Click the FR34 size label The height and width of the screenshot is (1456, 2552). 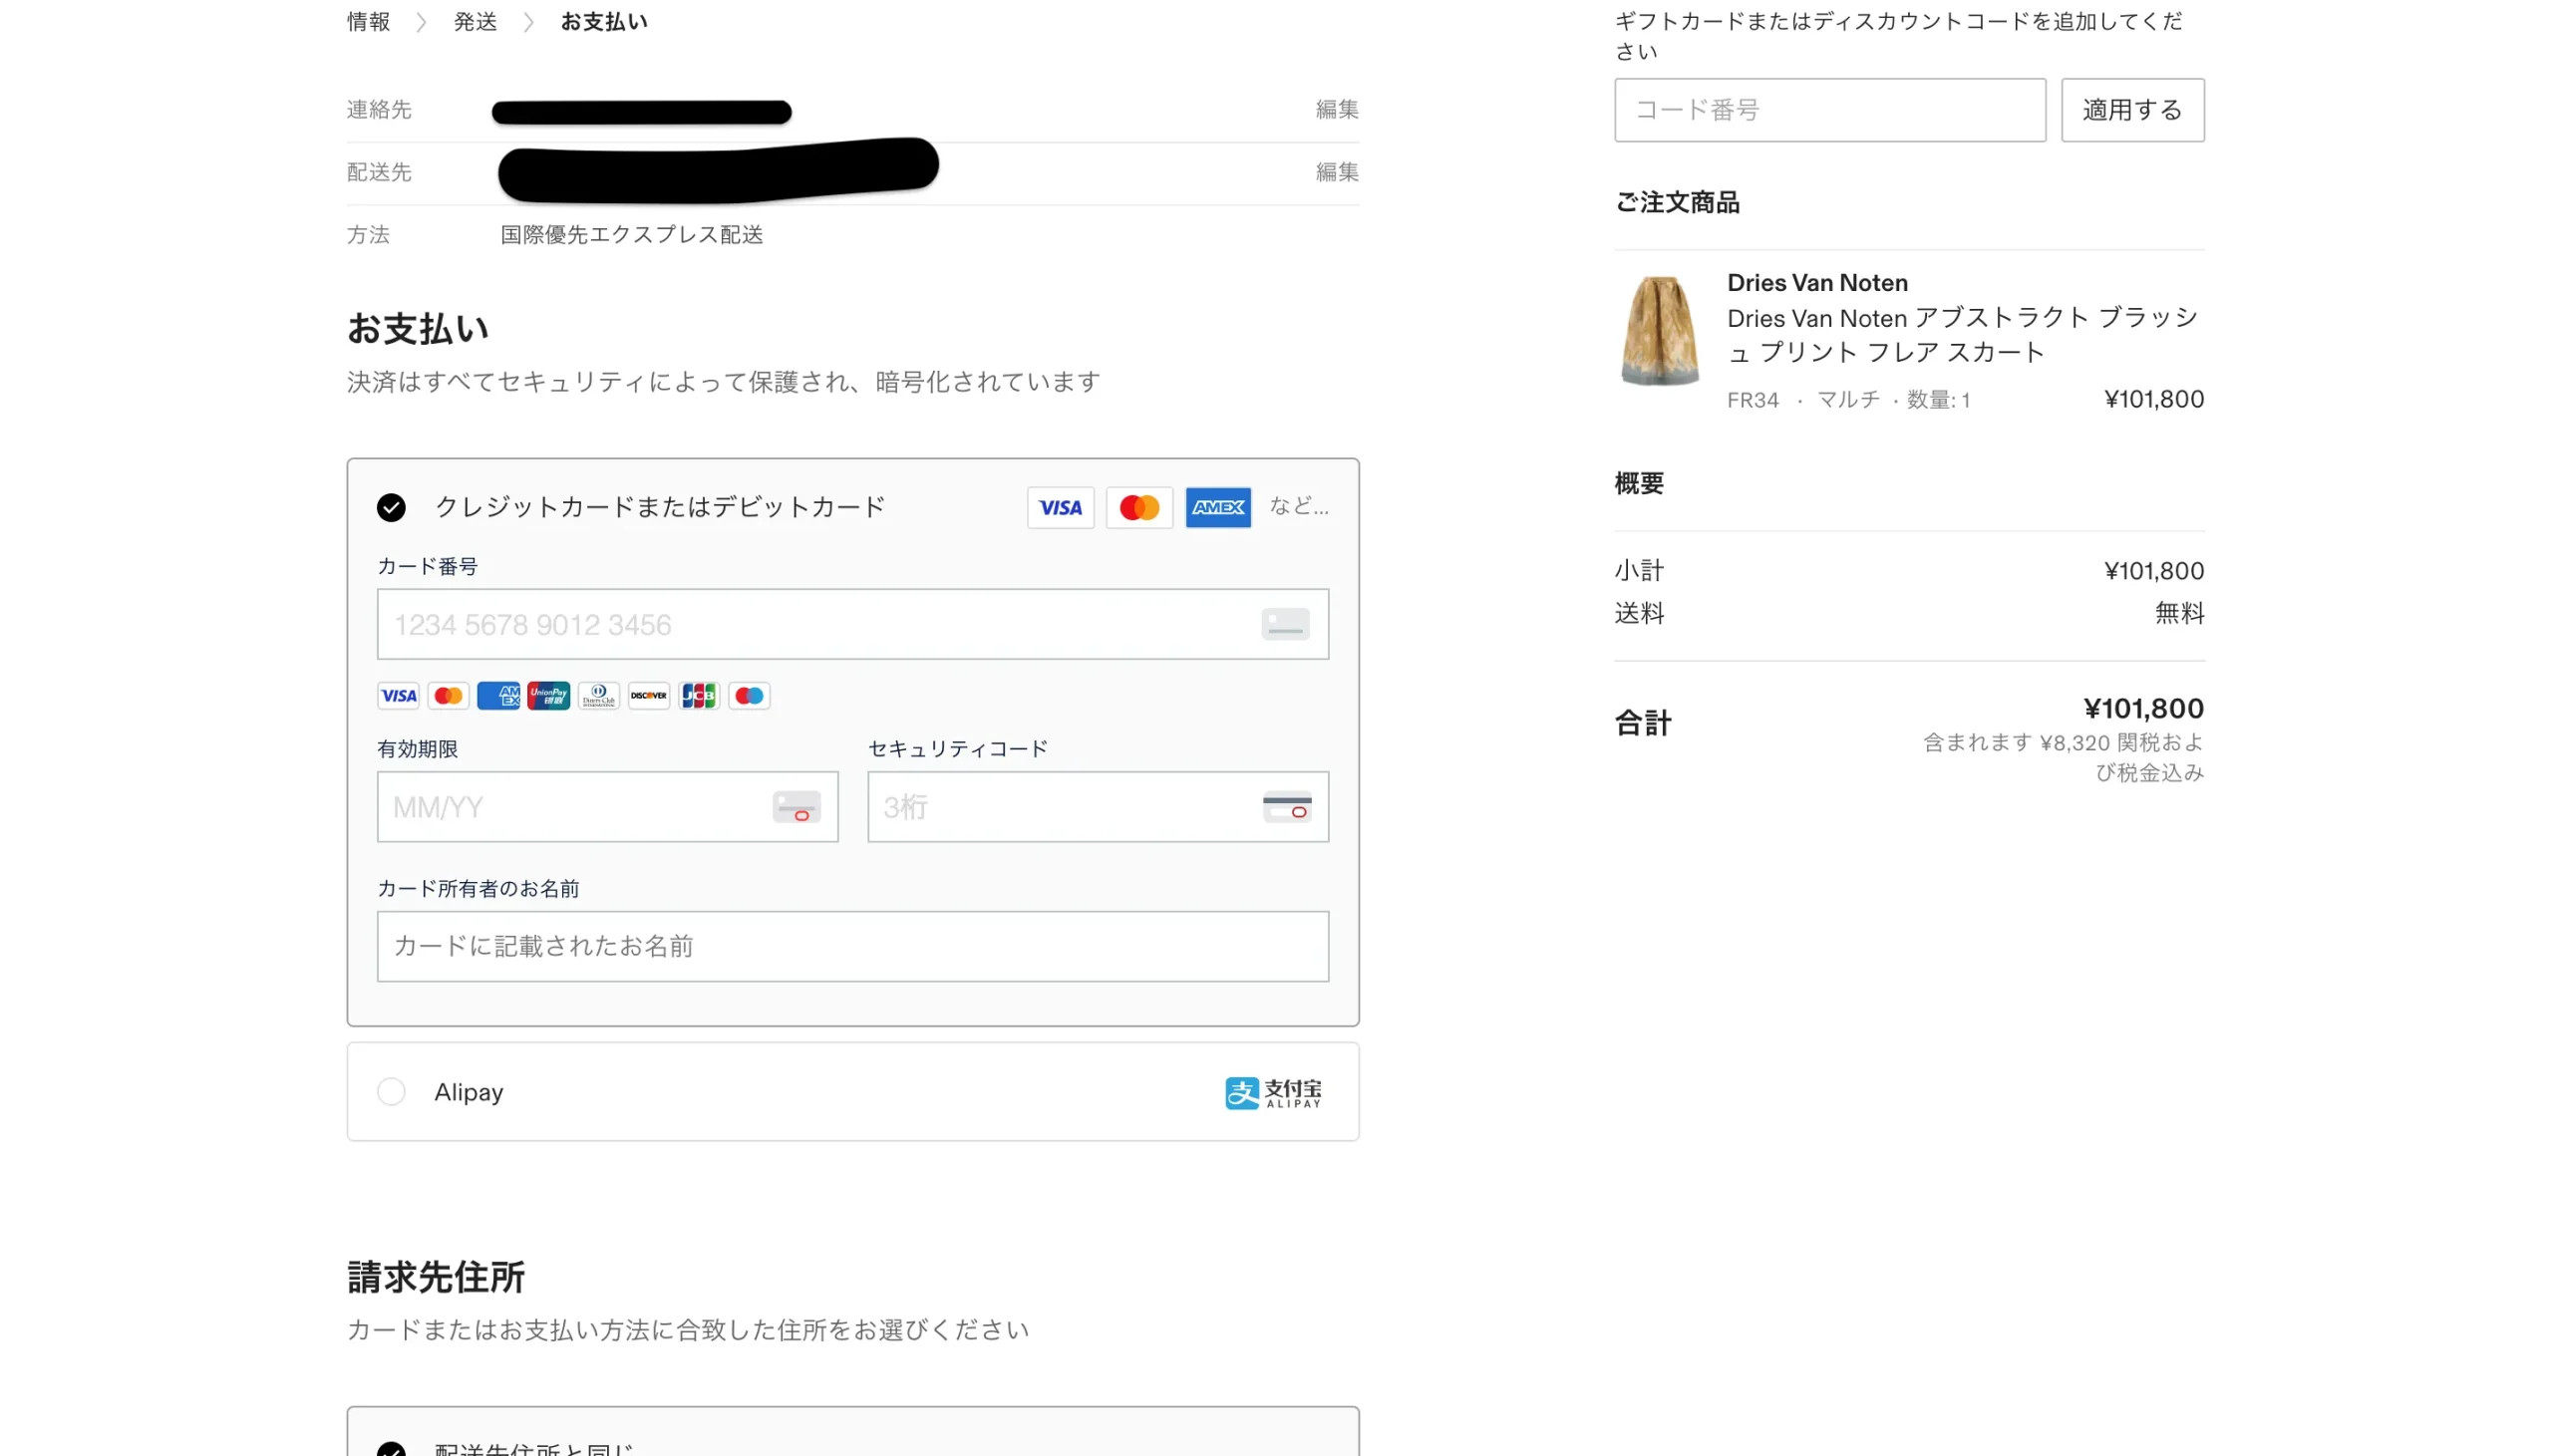click(x=1752, y=400)
